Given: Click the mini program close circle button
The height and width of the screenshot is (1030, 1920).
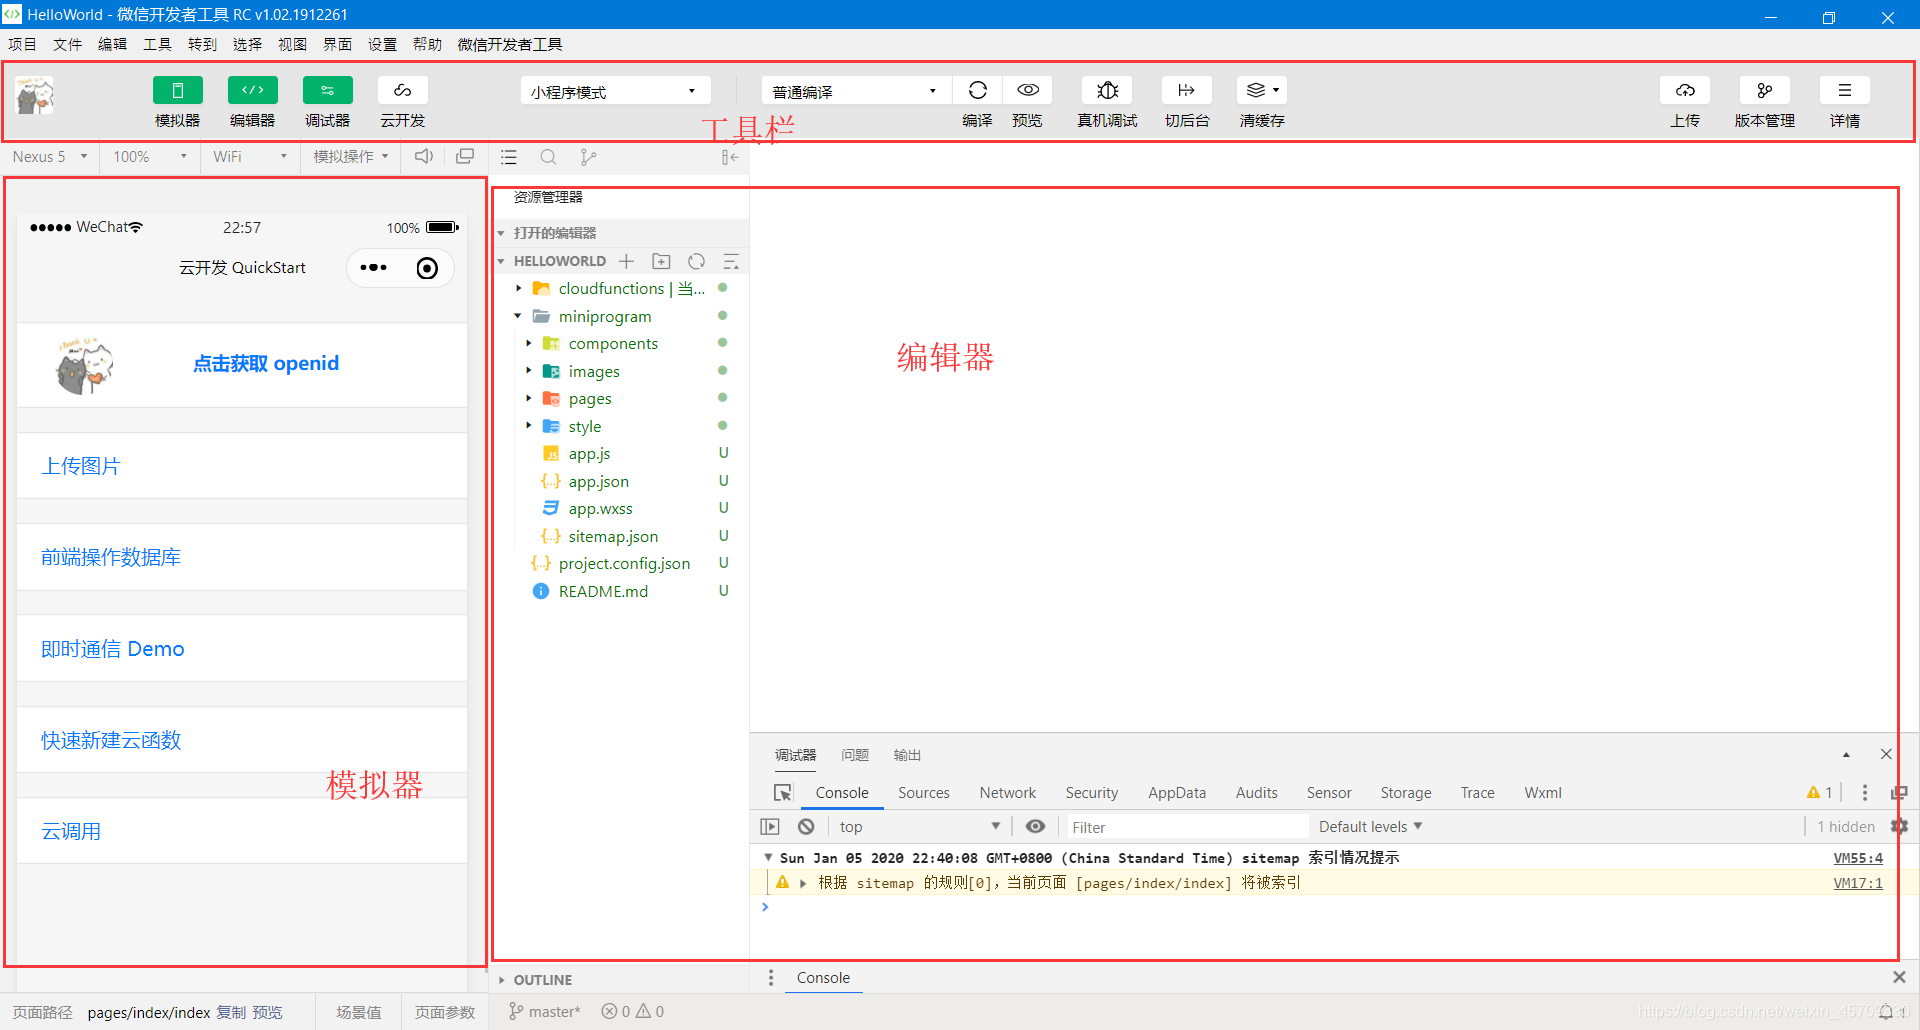Looking at the screenshot, I should coord(427,268).
